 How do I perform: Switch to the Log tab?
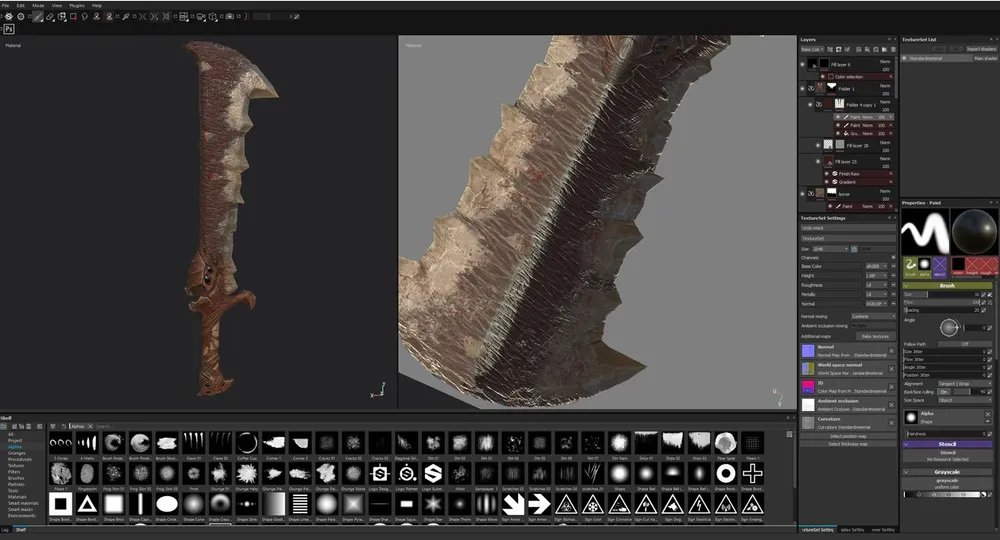(5, 529)
